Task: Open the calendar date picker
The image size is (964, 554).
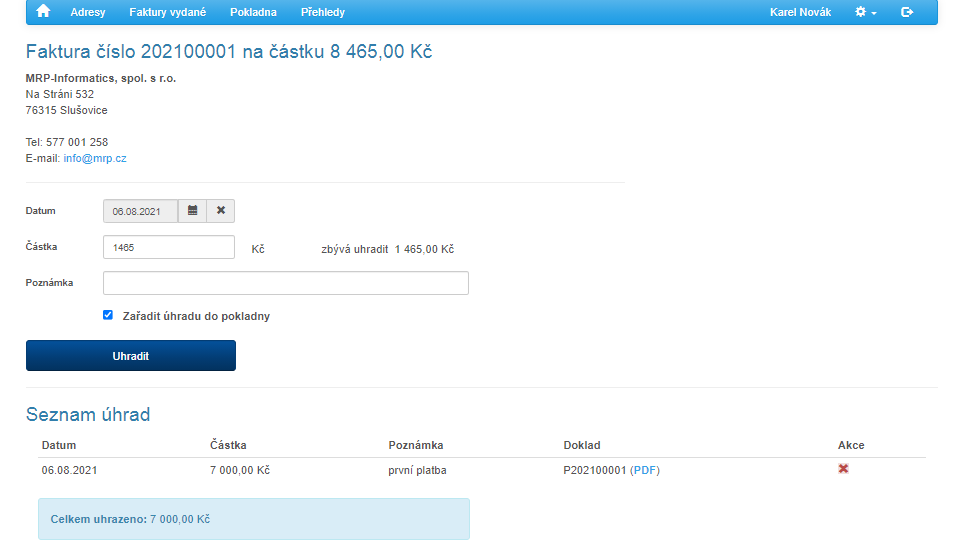Action: (192, 211)
